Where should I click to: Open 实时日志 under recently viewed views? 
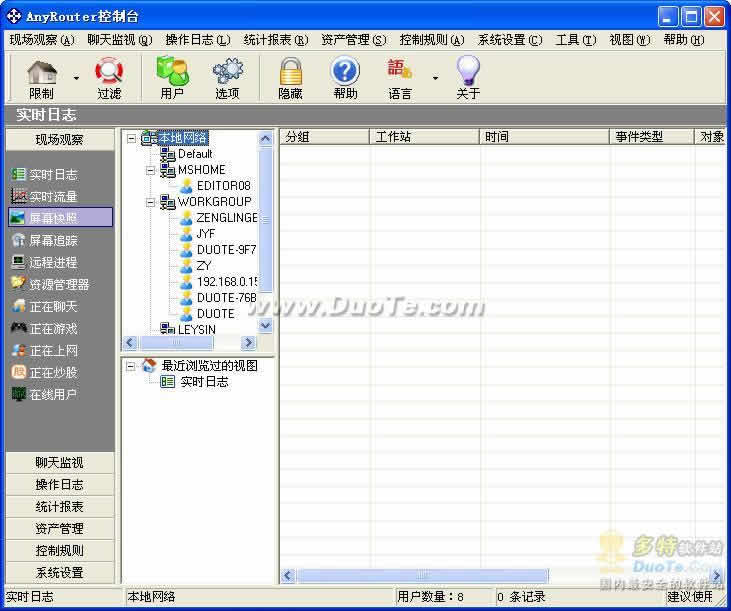click(204, 382)
